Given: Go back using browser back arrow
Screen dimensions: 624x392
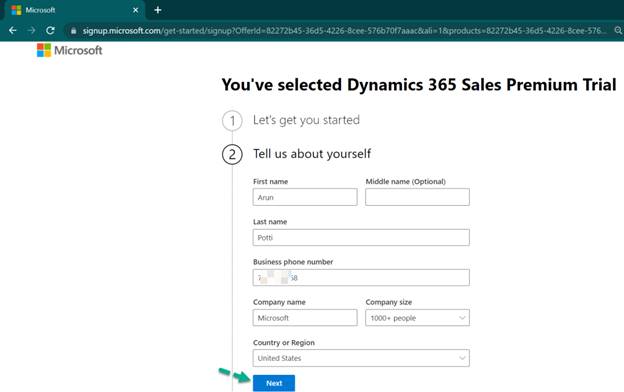Looking at the screenshot, I should (13, 30).
